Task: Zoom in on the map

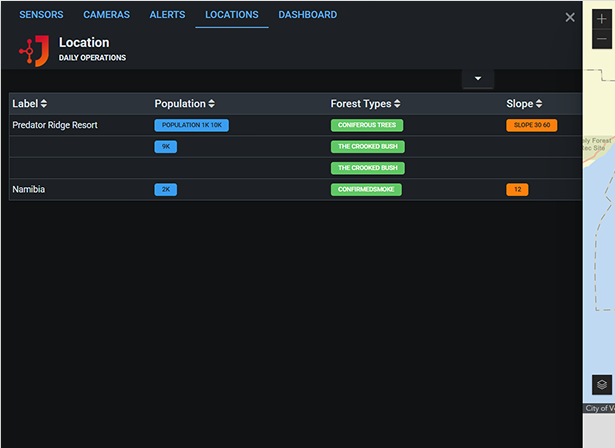Action: pyautogui.click(x=601, y=19)
